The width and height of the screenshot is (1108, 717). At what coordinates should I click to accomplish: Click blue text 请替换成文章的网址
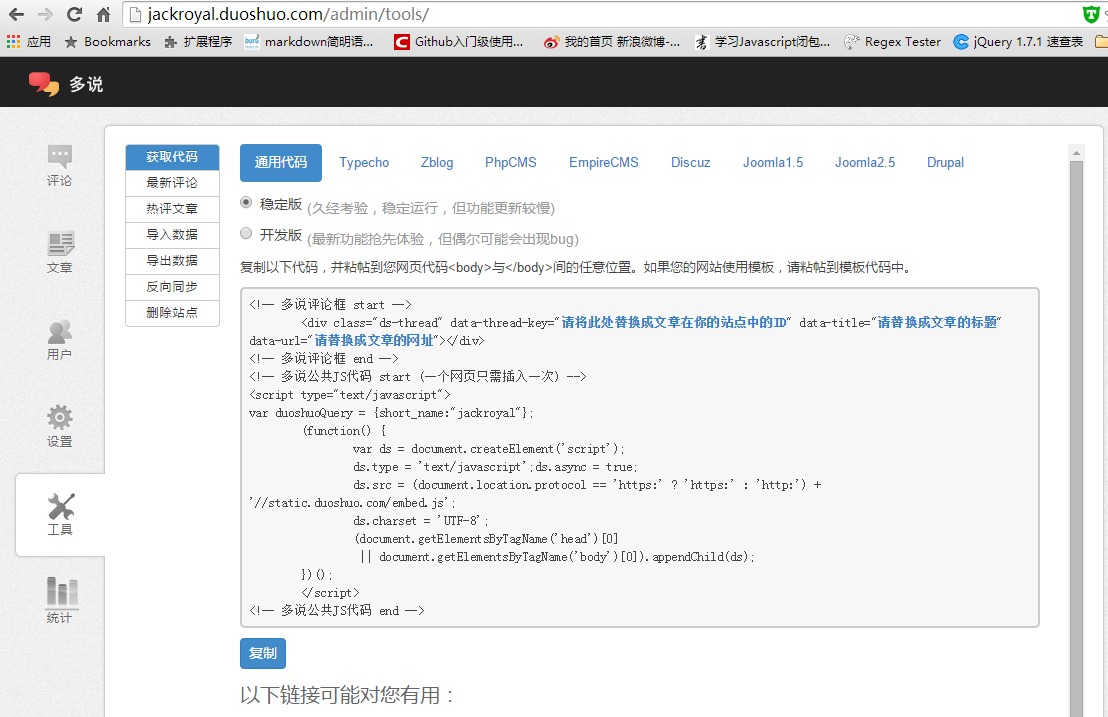pyautogui.click(x=374, y=340)
